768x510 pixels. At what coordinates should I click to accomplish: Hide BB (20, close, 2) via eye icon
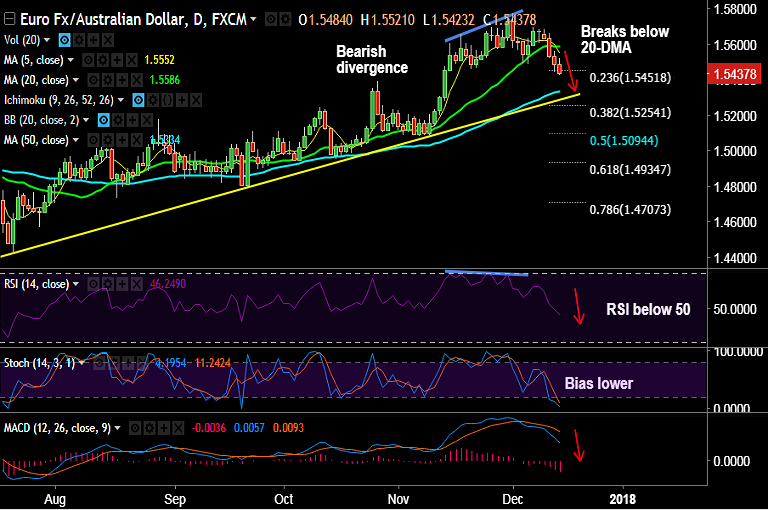103,120
